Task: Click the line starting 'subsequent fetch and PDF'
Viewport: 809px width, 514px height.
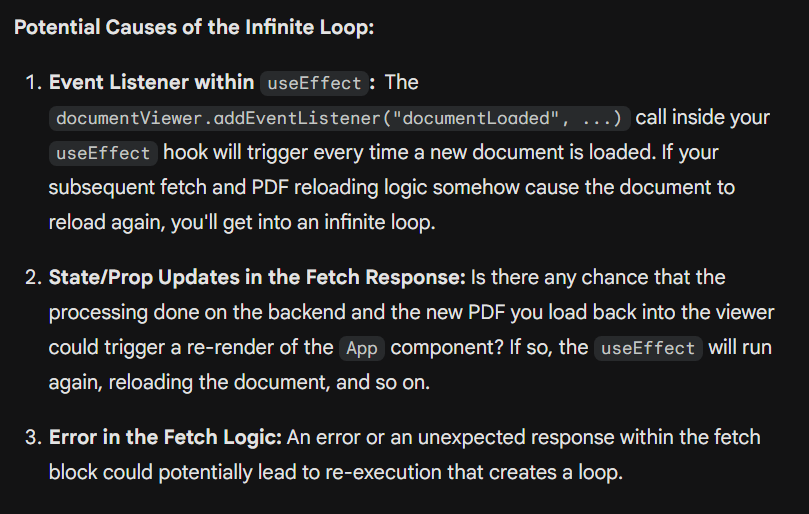Action: 392,187
